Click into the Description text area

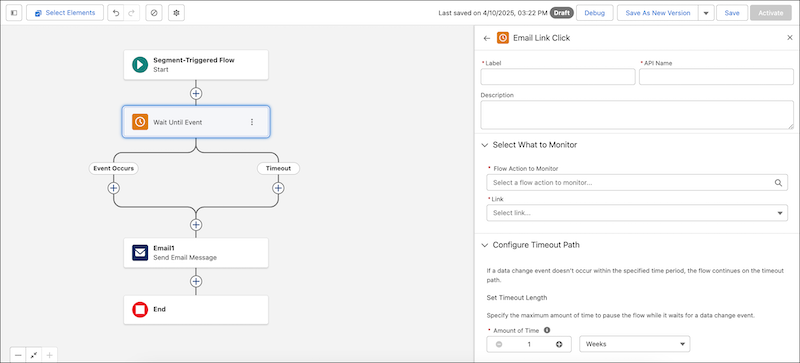pos(637,115)
